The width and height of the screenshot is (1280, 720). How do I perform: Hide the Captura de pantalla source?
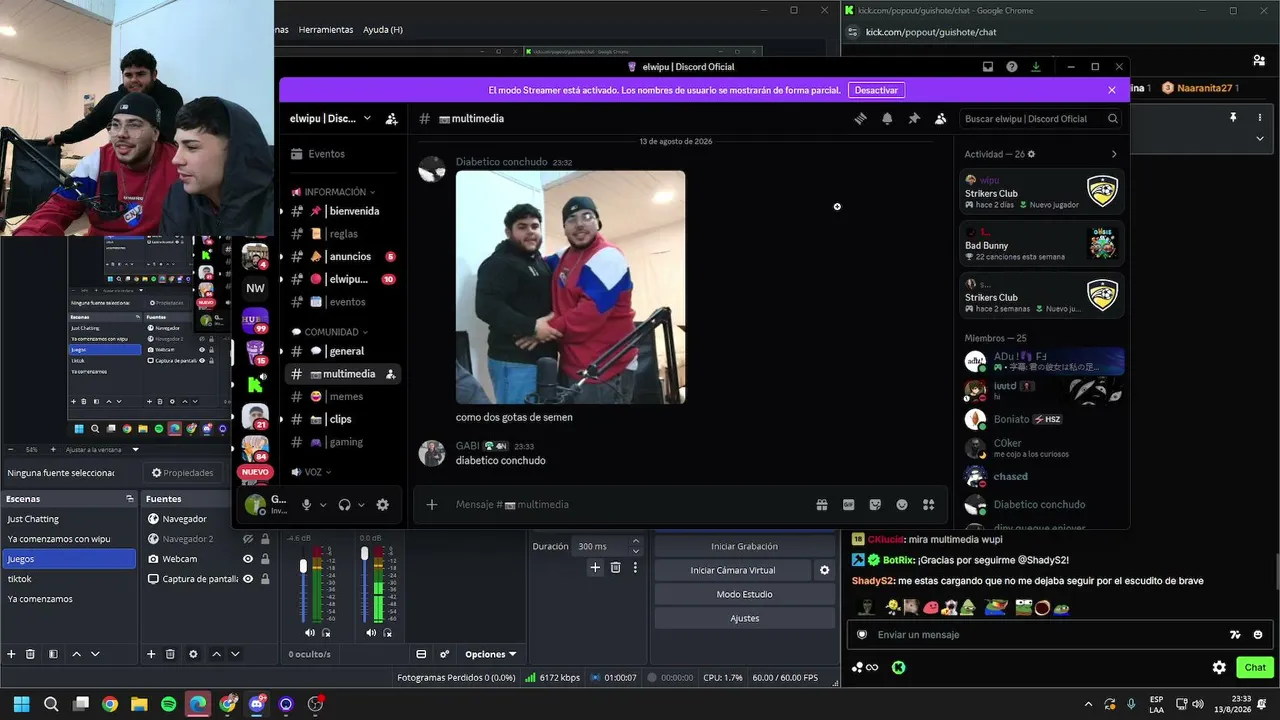tap(248, 579)
